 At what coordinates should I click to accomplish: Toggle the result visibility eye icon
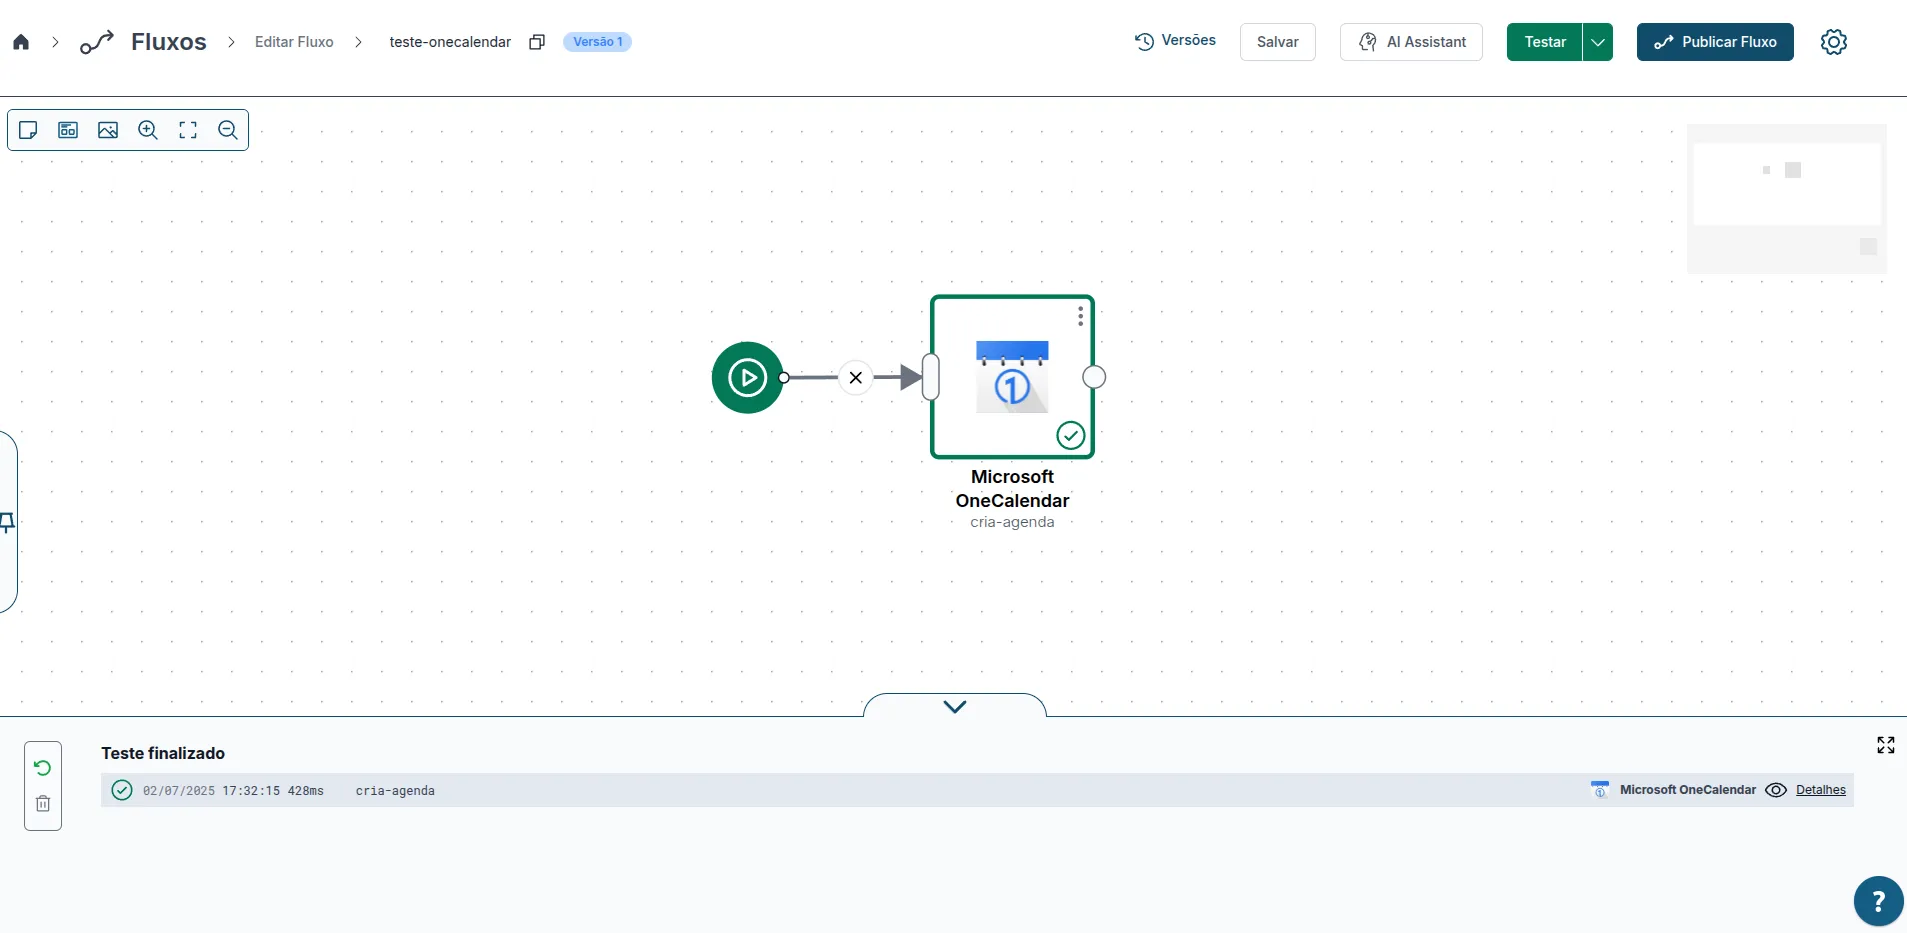[1776, 790]
